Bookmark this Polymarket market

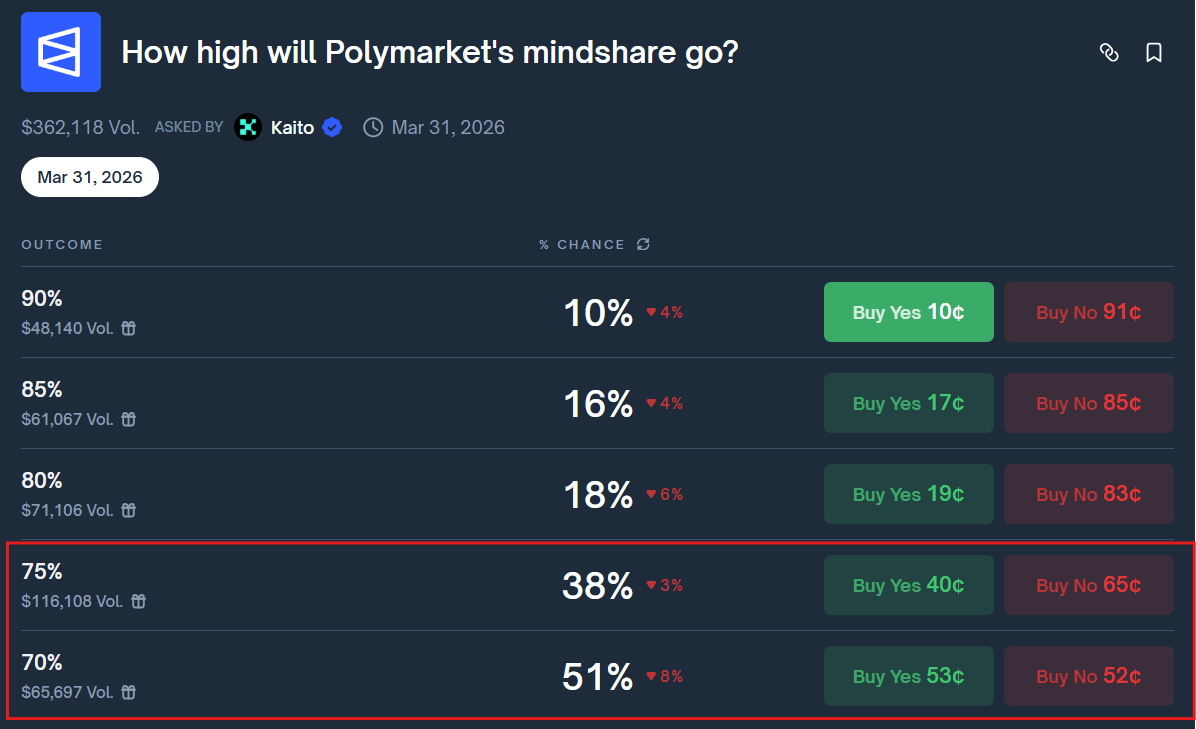click(1154, 54)
